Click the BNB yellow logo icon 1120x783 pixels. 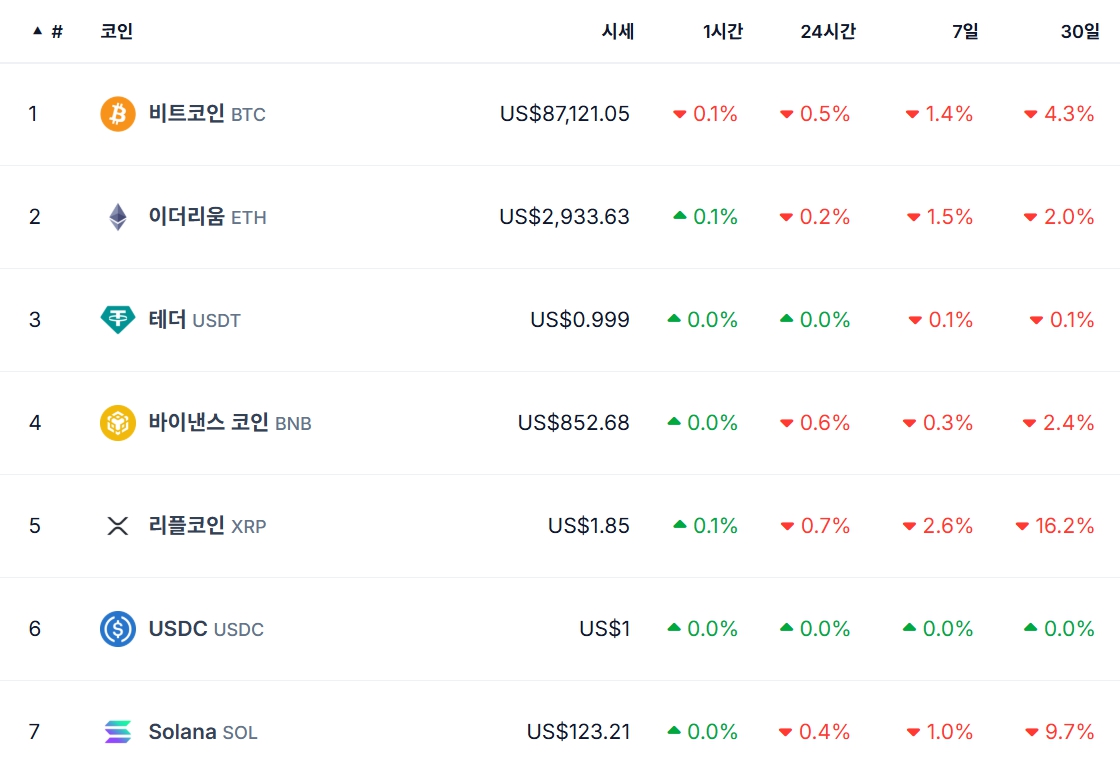pyautogui.click(x=118, y=423)
